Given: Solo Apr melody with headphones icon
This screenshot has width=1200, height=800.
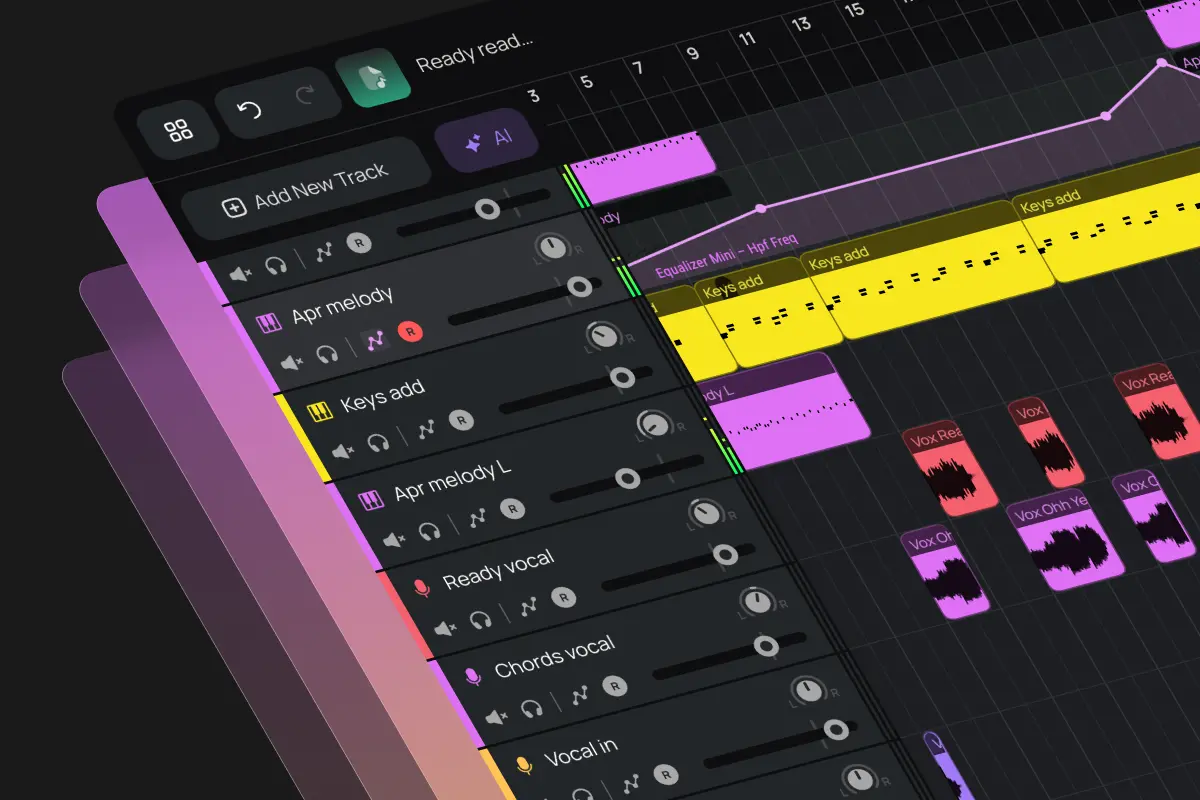Looking at the screenshot, I should point(327,353).
